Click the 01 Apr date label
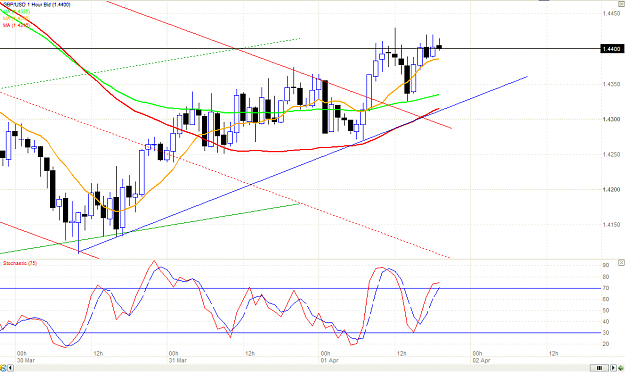The width and height of the screenshot is (625, 372). point(330,360)
